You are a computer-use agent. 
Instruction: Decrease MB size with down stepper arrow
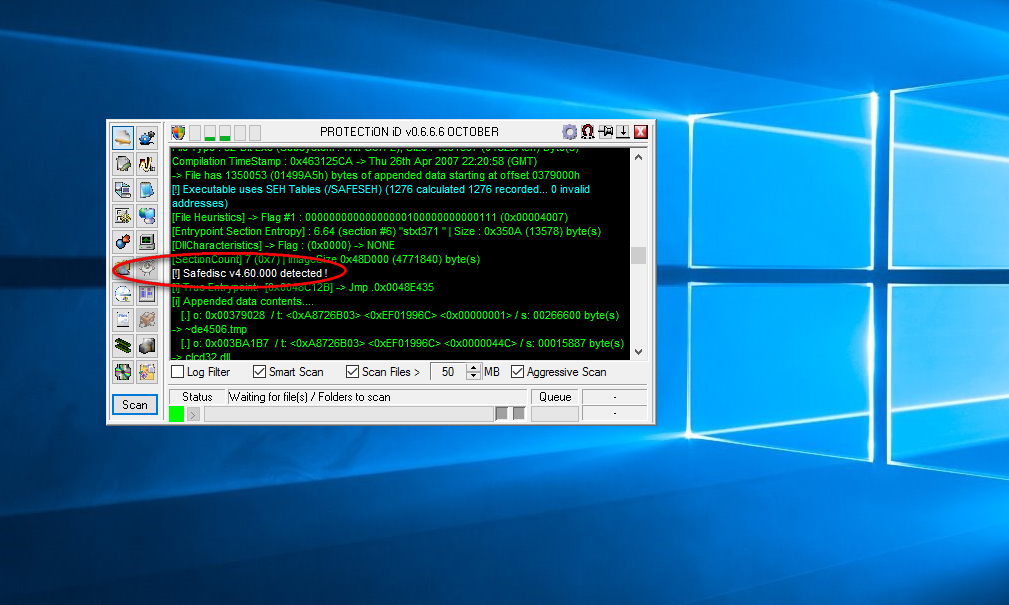[474, 376]
